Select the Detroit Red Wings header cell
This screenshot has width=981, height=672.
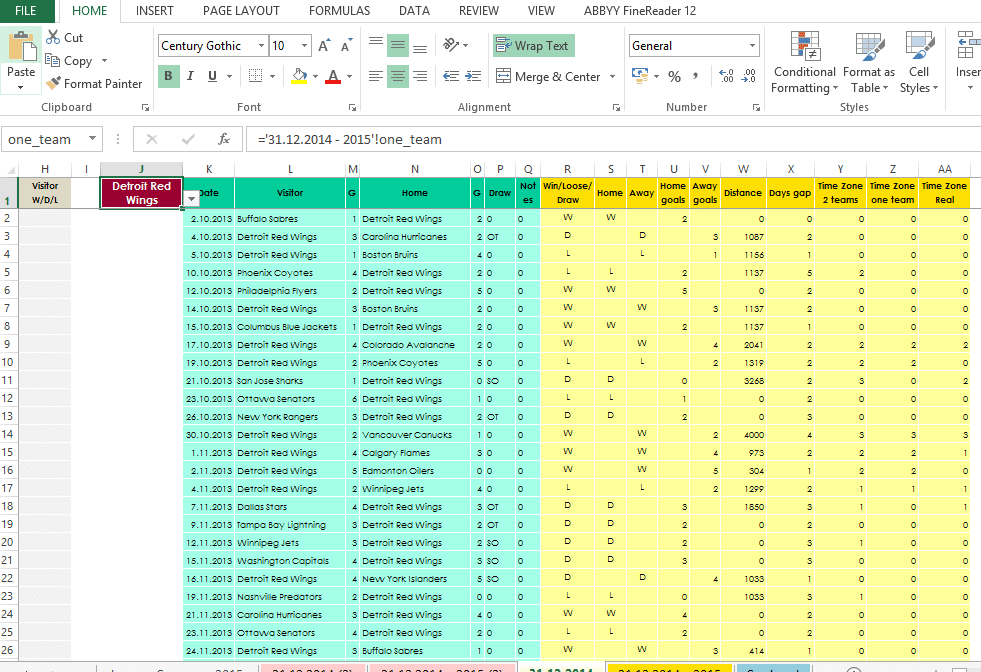[x=141, y=193]
